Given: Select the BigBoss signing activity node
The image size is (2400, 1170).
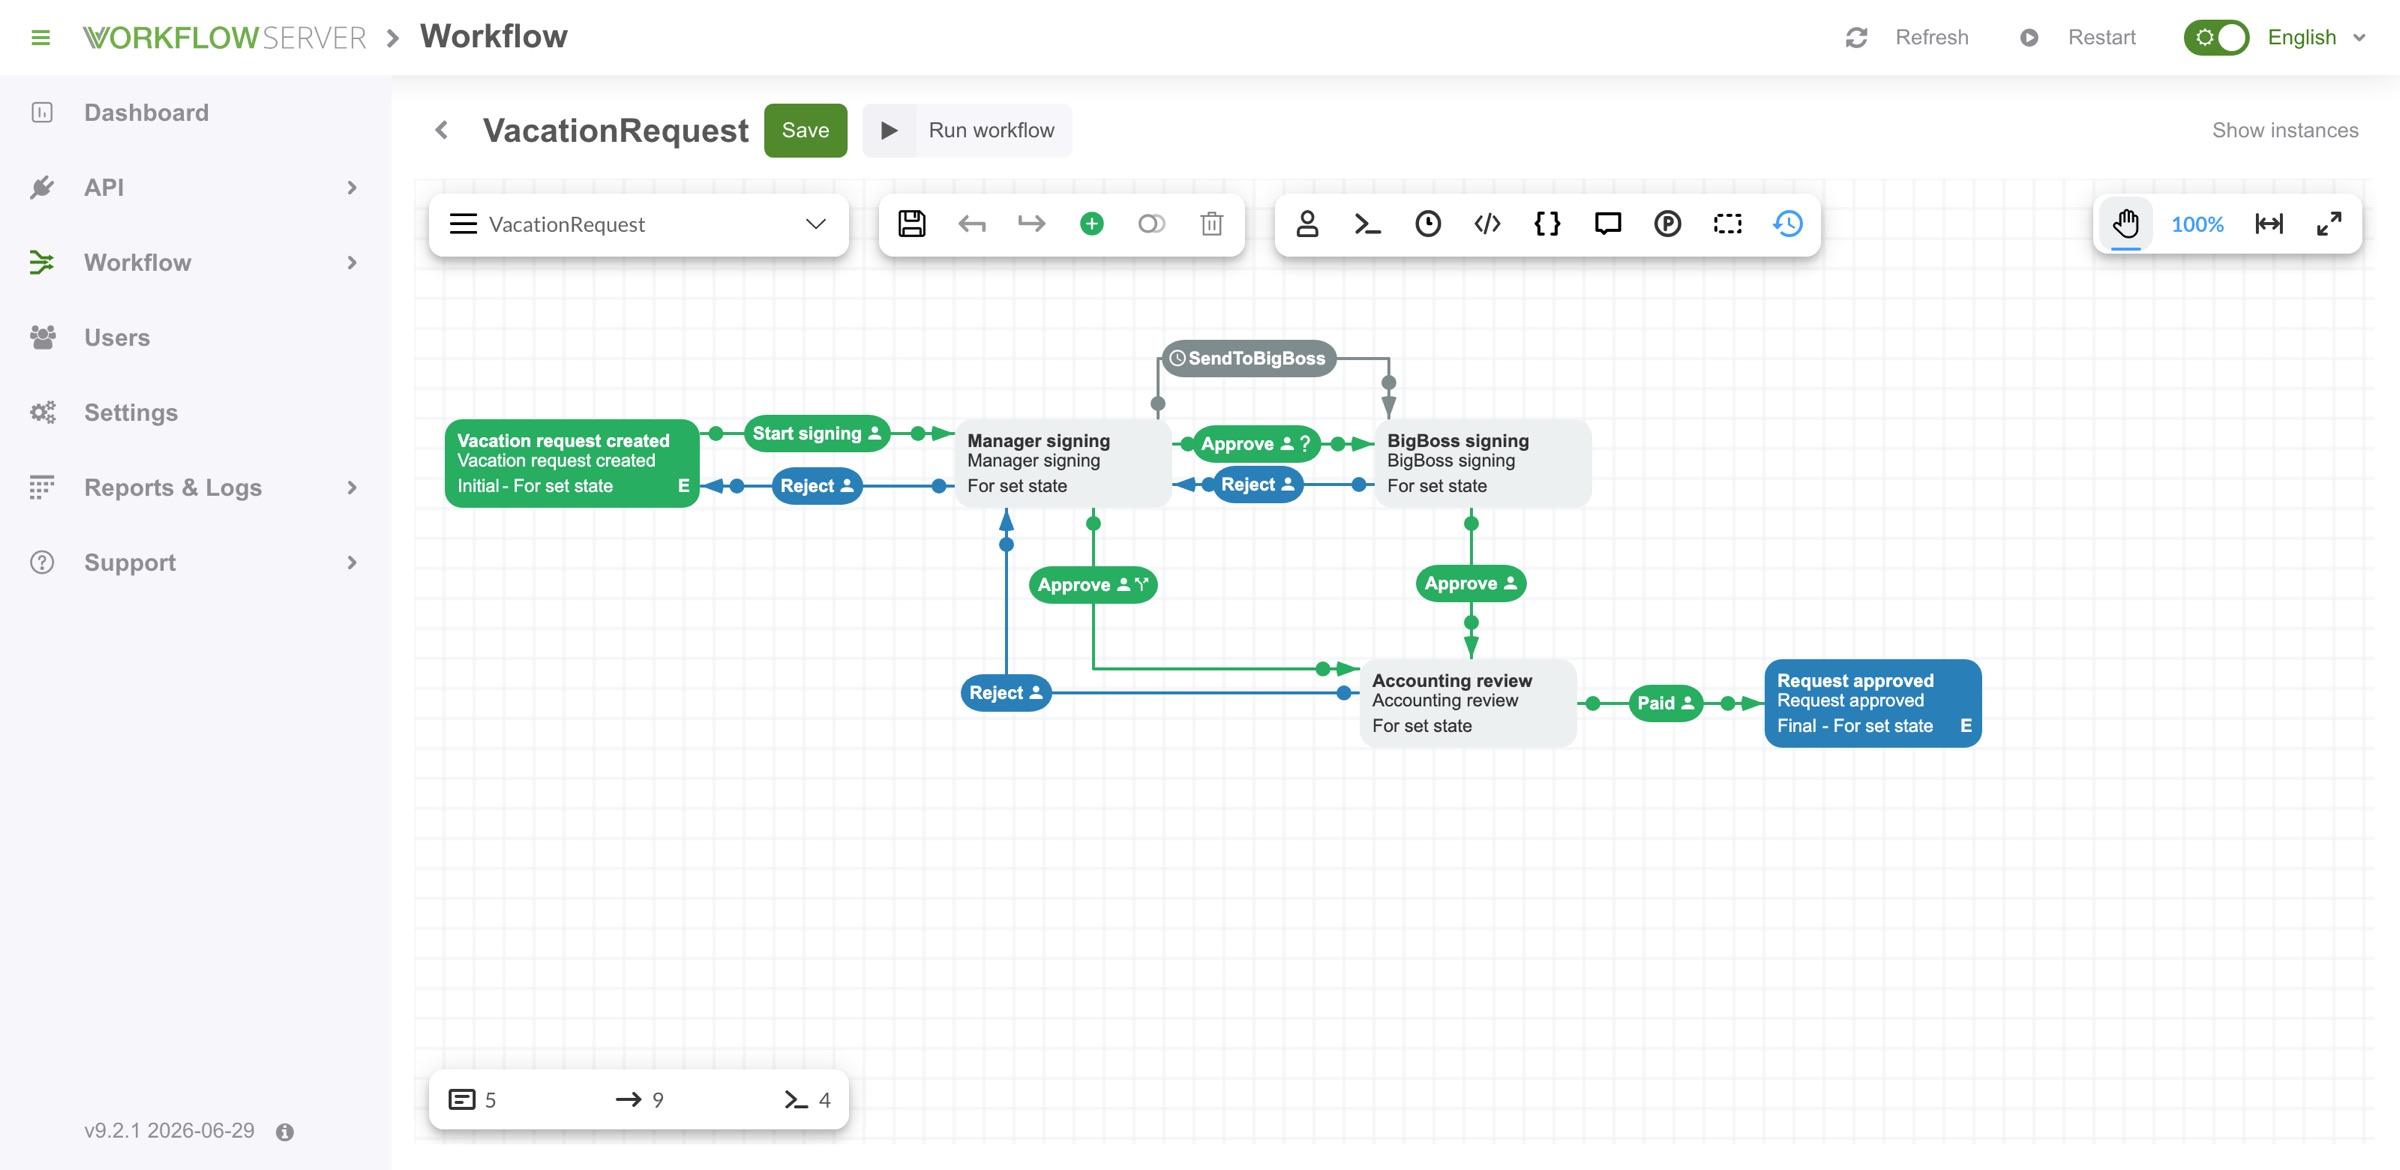Looking at the screenshot, I should pyautogui.click(x=1483, y=463).
